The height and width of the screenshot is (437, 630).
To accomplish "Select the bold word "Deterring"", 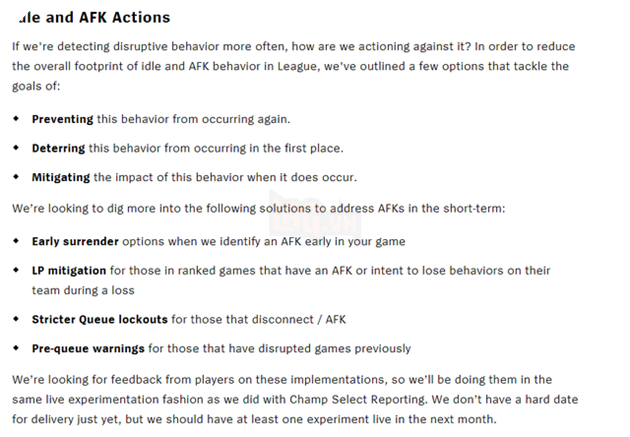I will coord(59,148).
